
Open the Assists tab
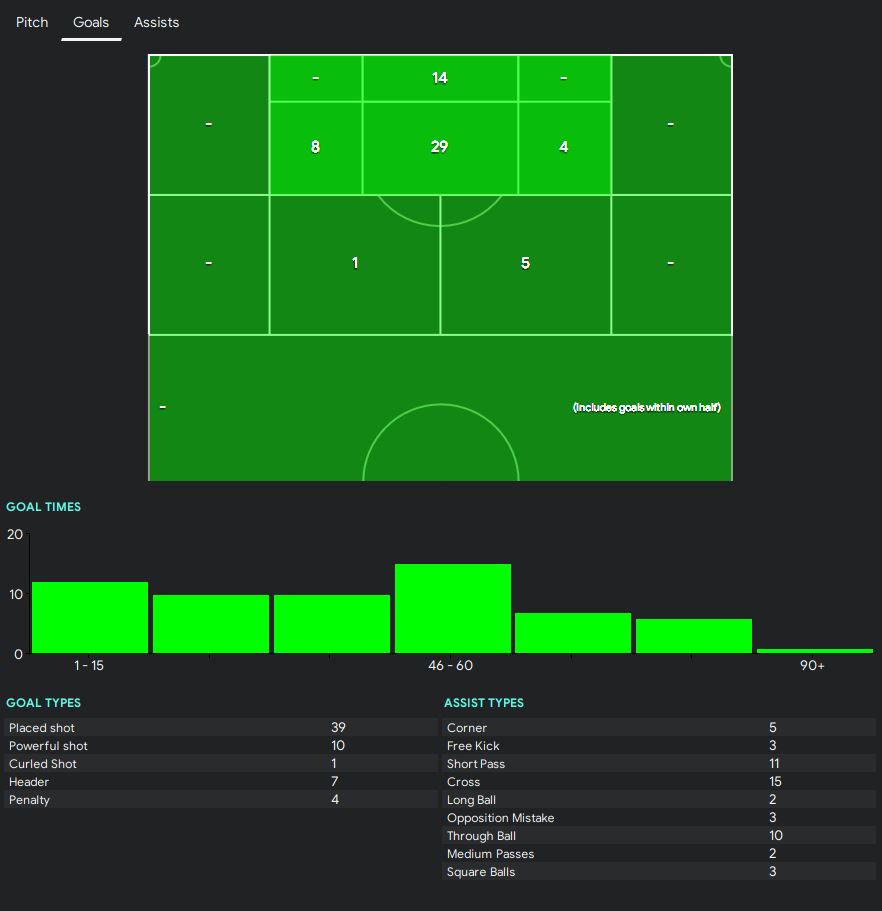coord(156,22)
